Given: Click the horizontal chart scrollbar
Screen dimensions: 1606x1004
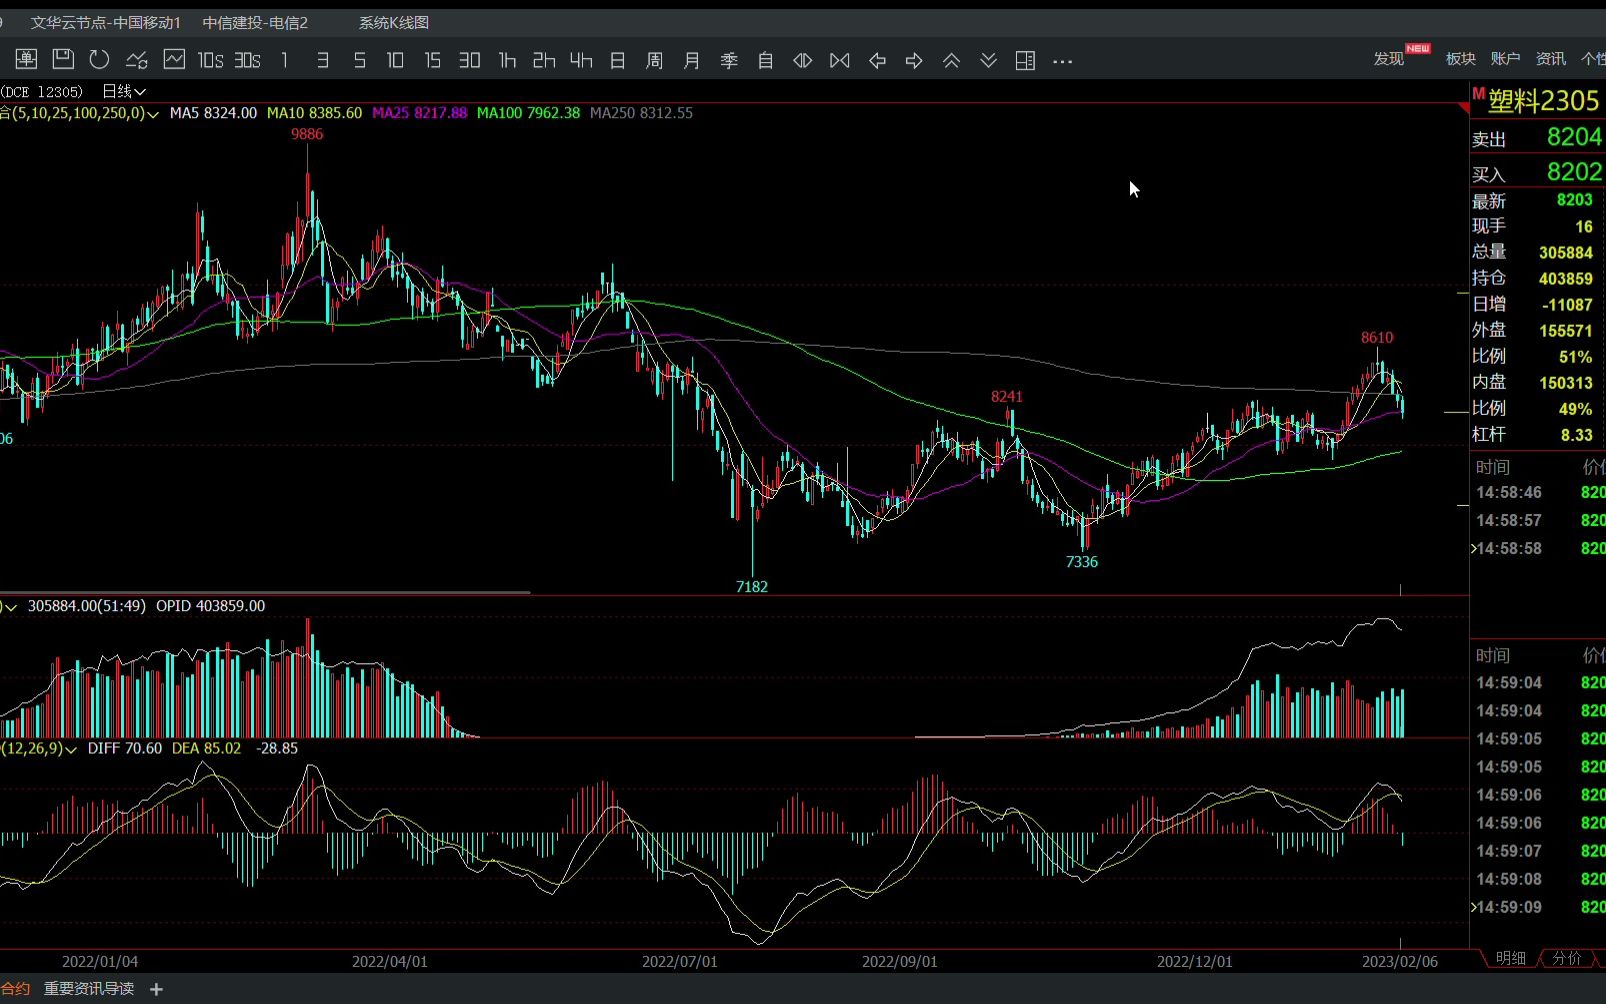Looking at the screenshot, I should (x=265, y=593).
